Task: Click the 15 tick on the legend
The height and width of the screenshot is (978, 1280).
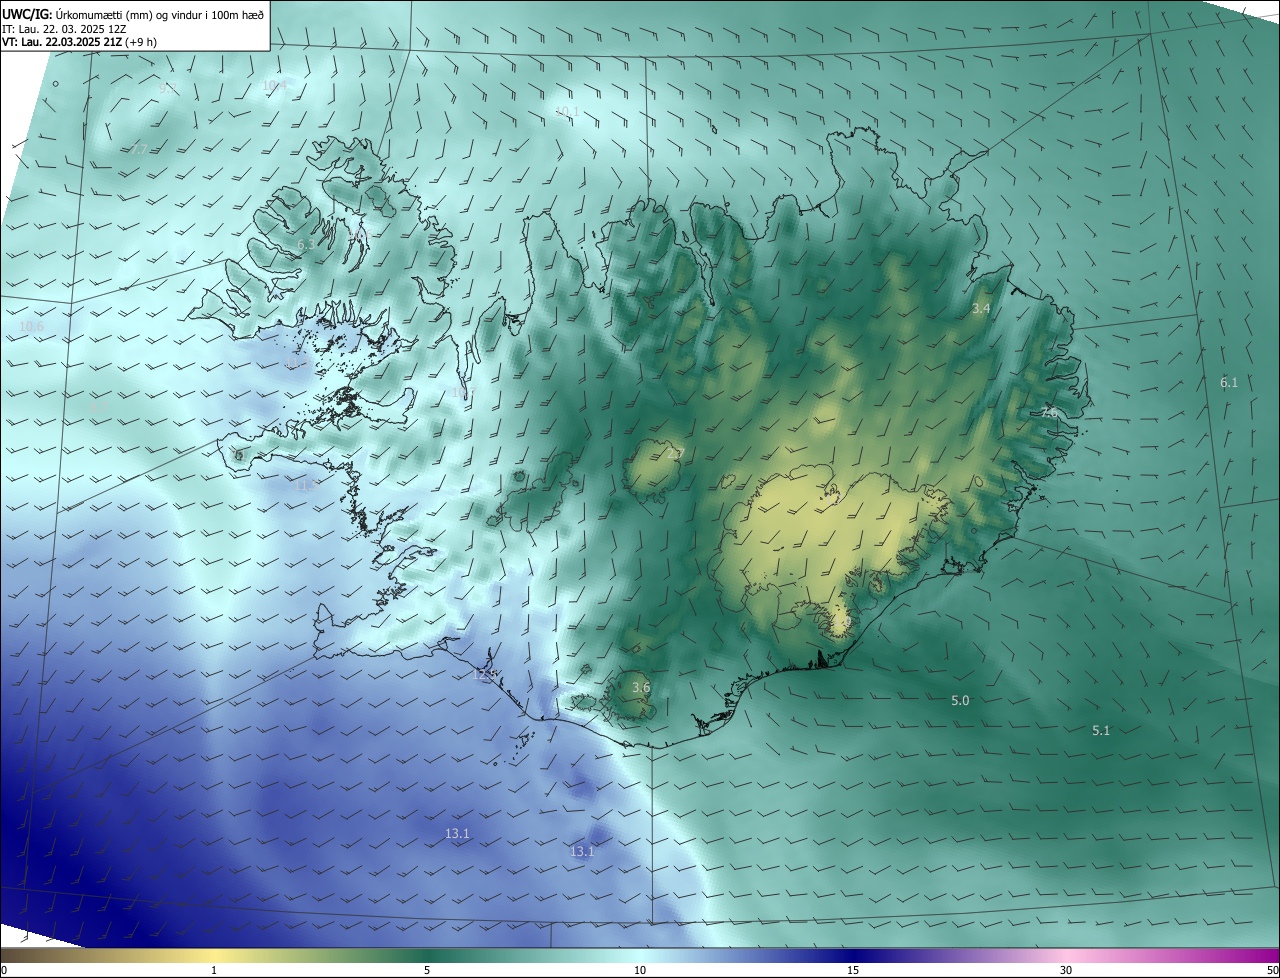Action: [x=853, y=970]
